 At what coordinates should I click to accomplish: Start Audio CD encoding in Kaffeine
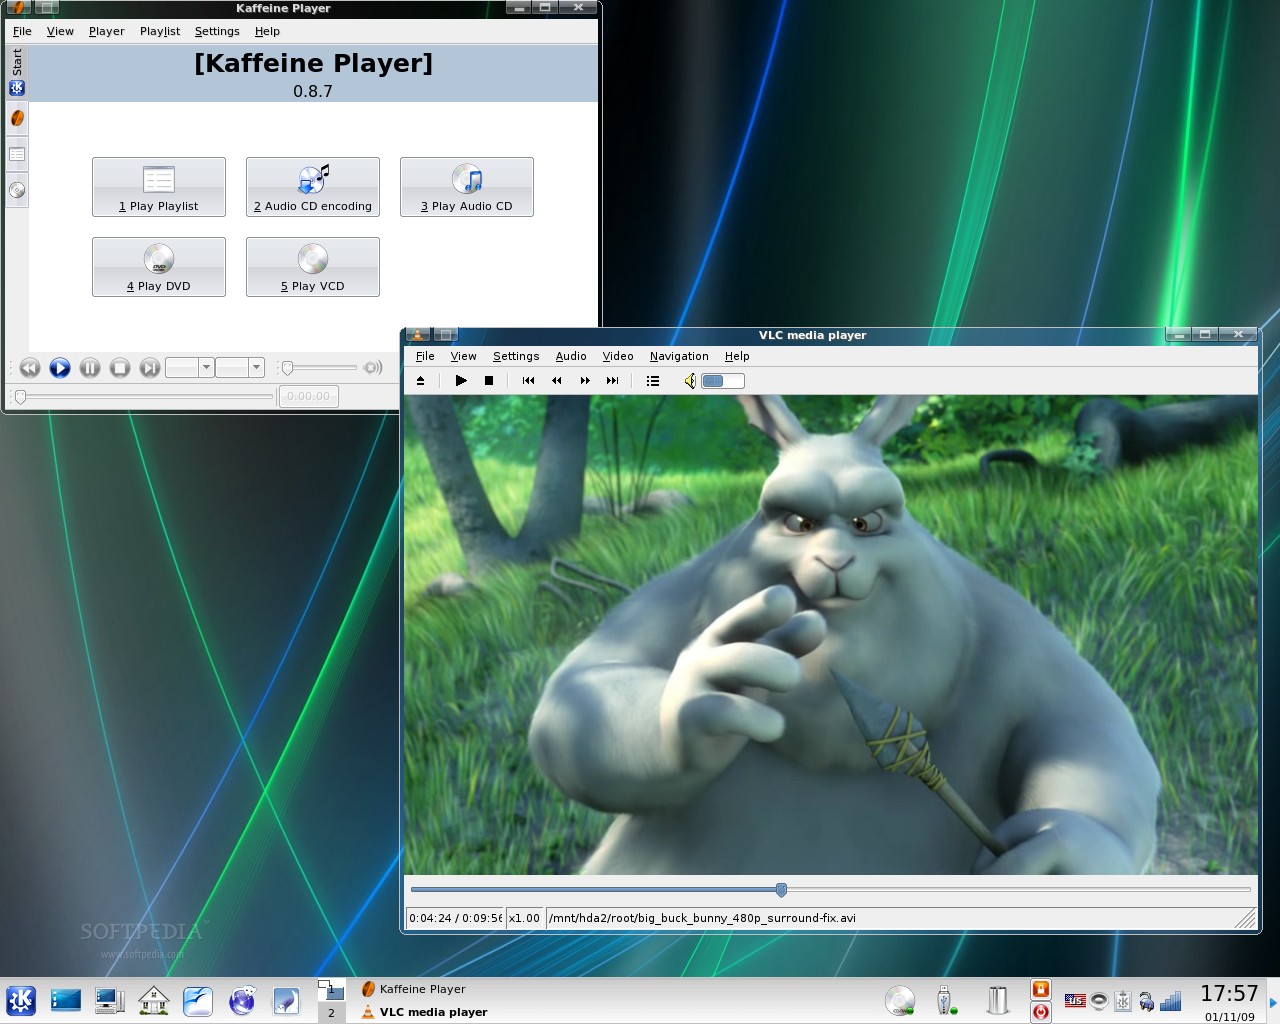click(x=313, y=187)
